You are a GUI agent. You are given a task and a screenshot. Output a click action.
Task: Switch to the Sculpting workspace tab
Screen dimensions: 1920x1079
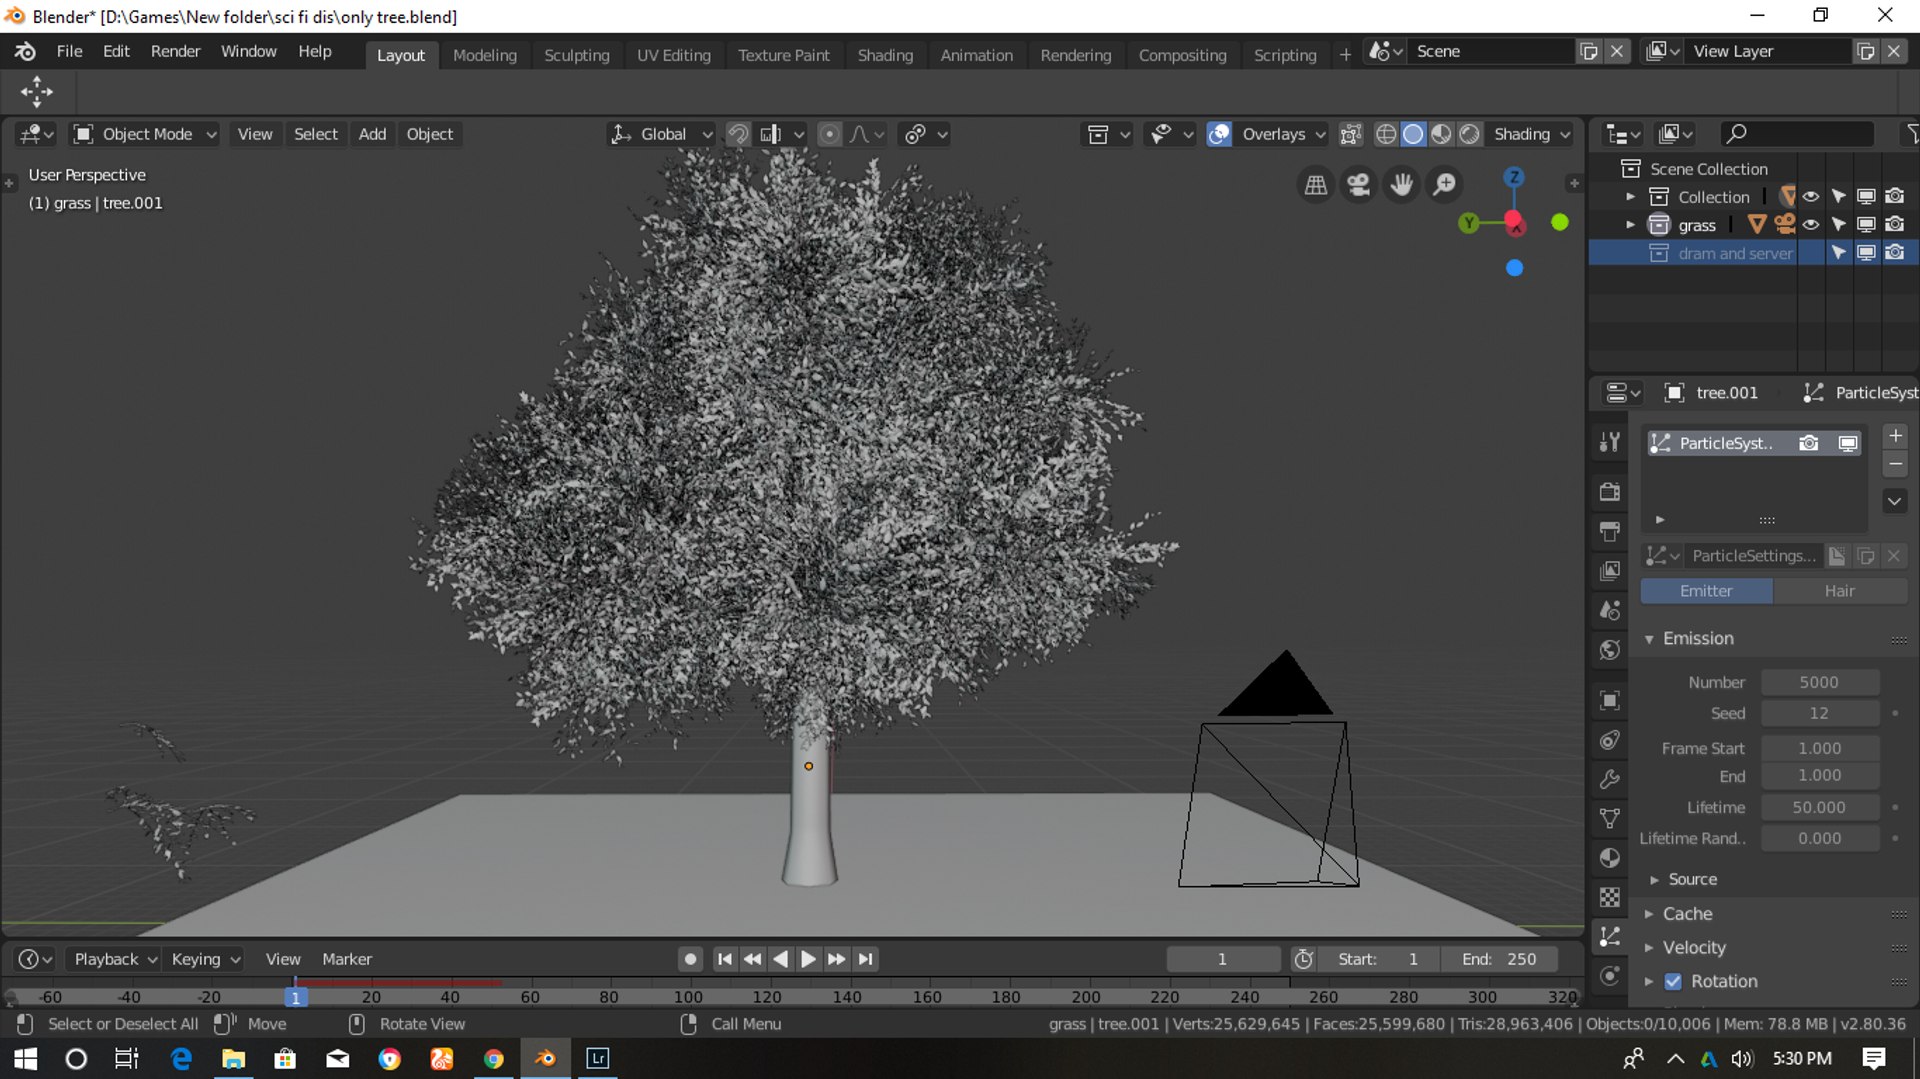click(x=576, y=55)
